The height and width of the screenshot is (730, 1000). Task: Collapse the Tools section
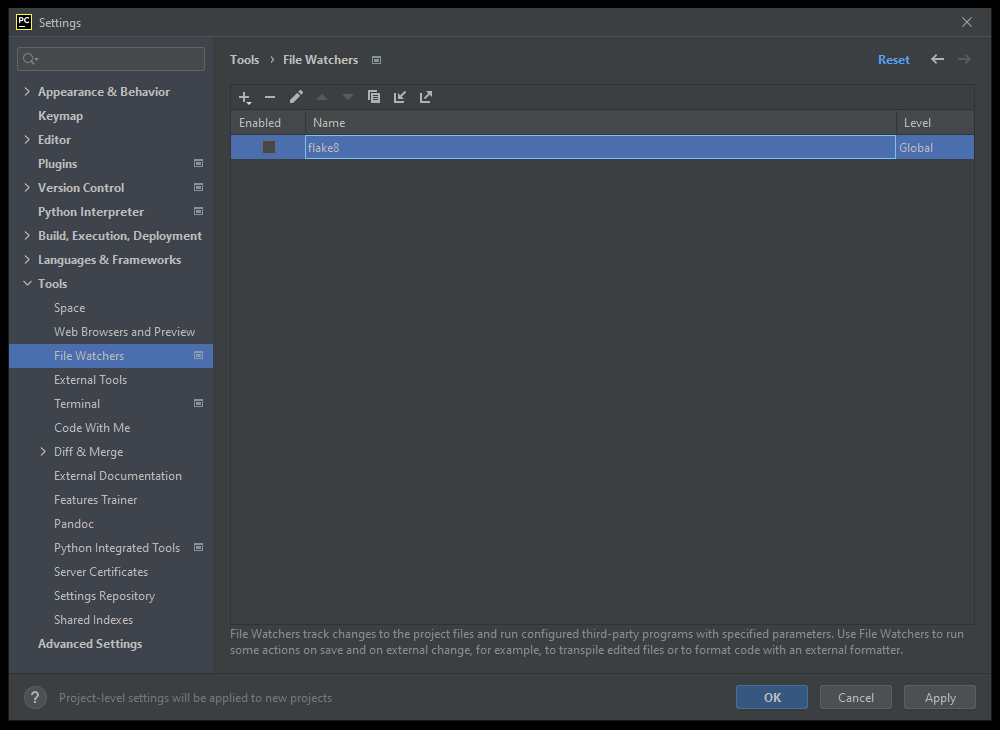tap(27, 284)
